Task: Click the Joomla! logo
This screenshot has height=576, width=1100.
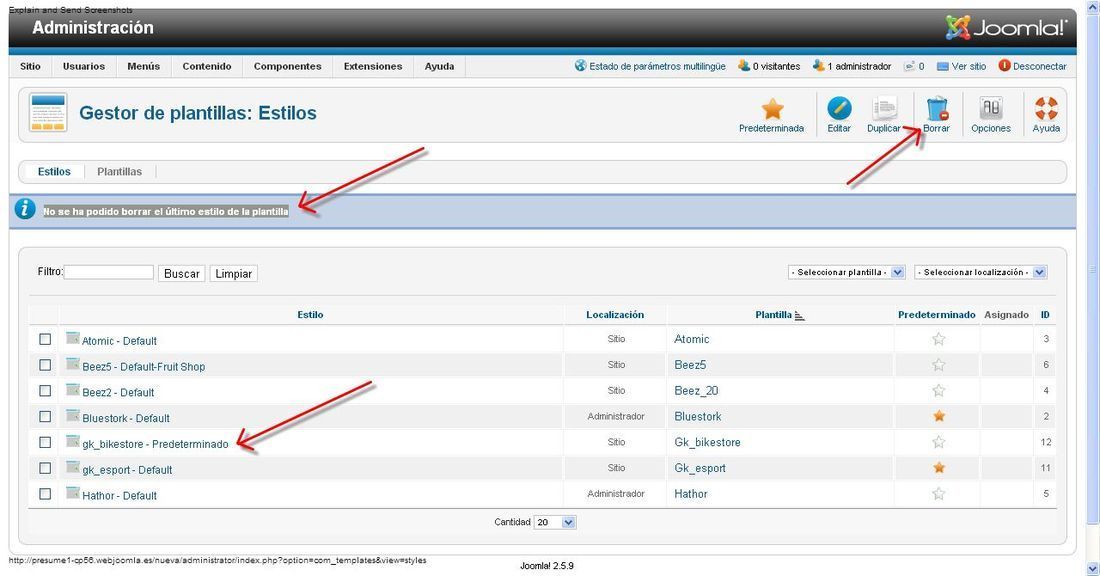Action: pos(1006,28)
